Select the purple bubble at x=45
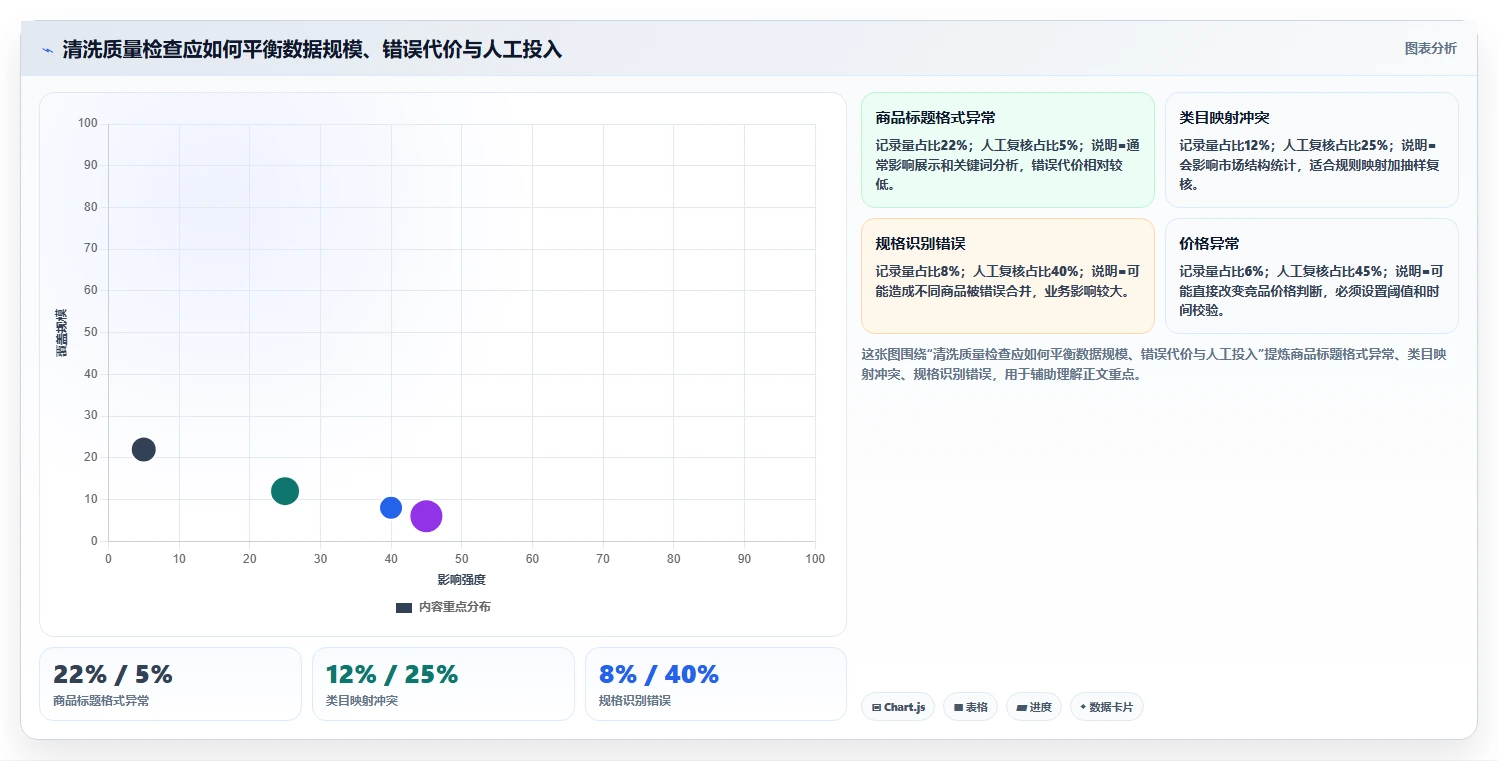 click(x=426, y=516)
